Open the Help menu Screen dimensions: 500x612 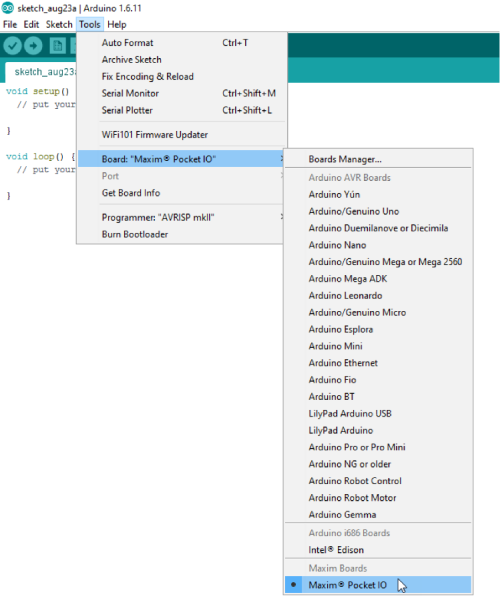[117, 25]
